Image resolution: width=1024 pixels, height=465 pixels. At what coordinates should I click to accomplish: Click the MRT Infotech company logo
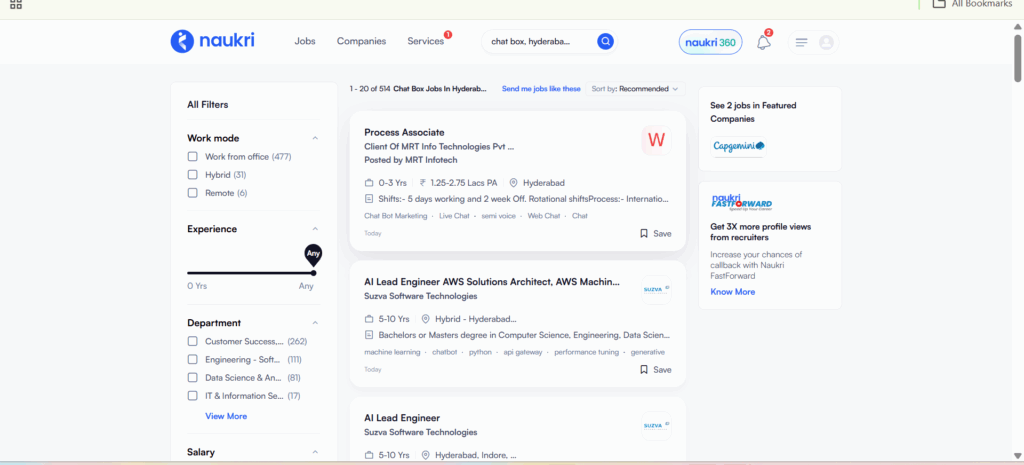click(656, 140)
